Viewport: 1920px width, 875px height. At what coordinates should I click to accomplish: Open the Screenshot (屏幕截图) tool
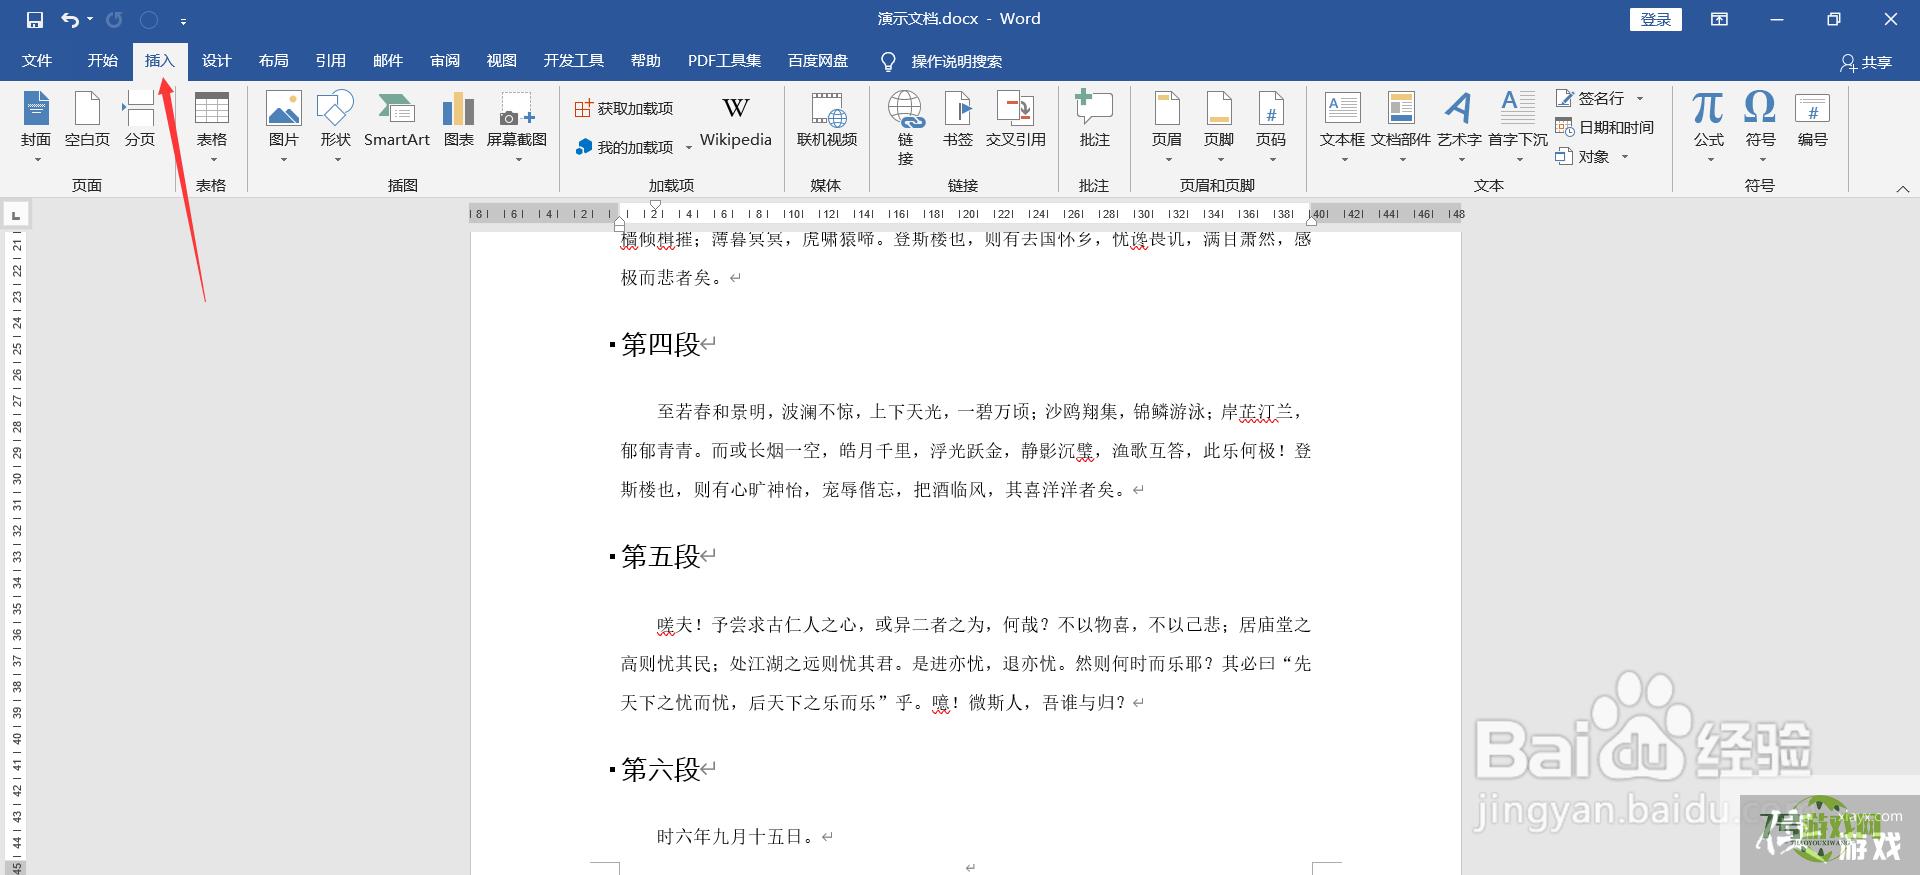[517, 125]
